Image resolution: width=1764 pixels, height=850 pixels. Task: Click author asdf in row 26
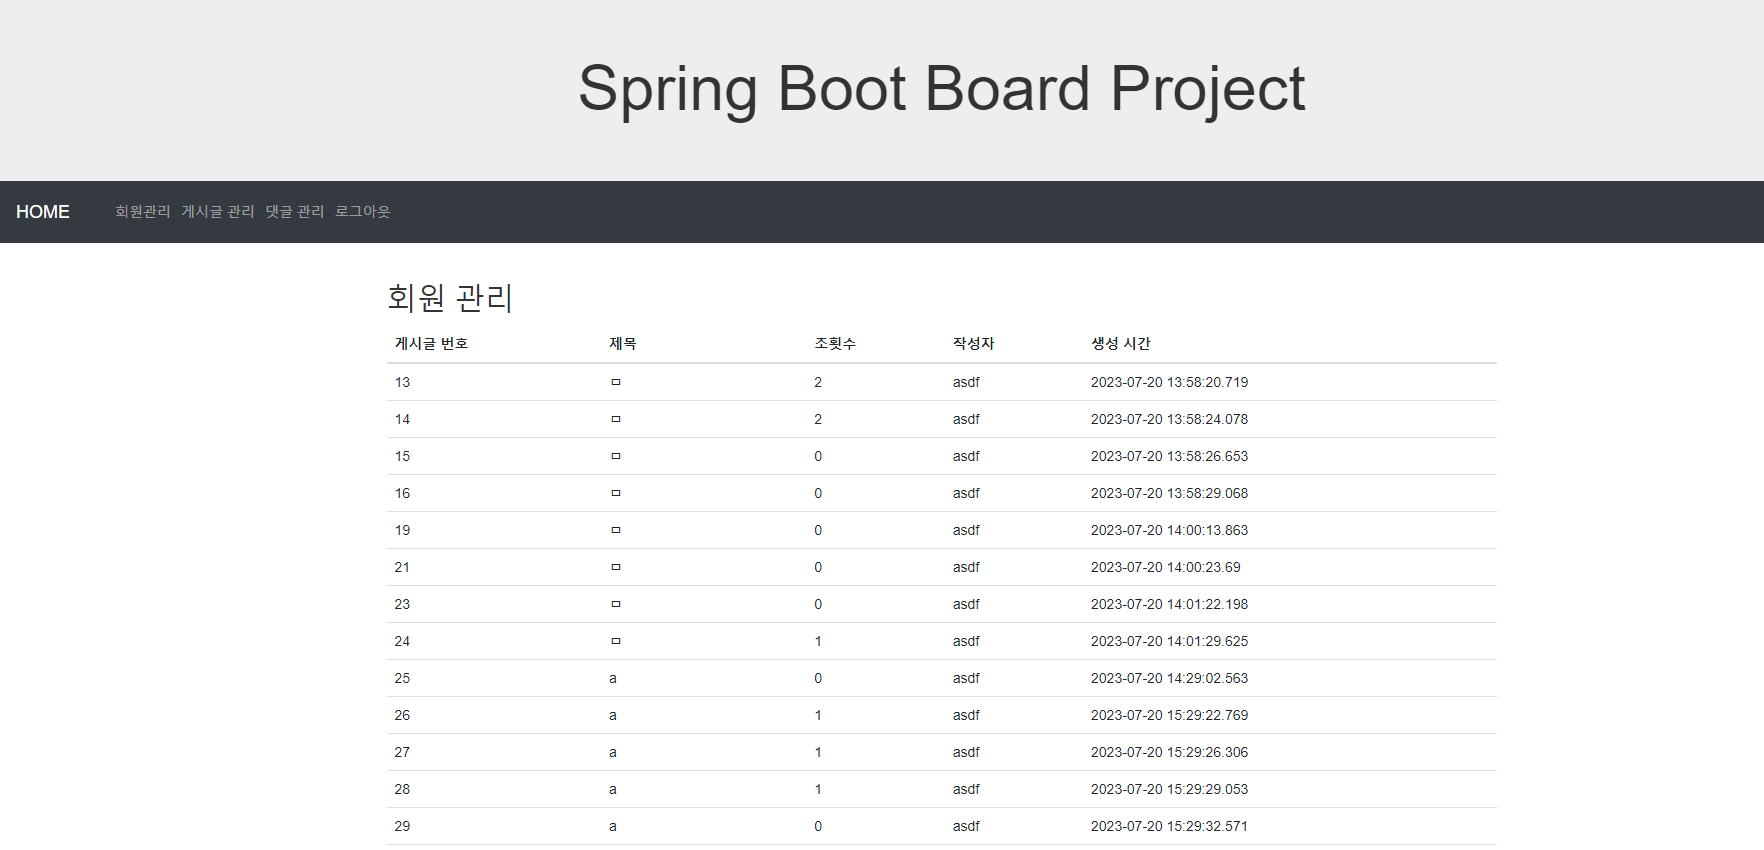(x=966, y=715)
